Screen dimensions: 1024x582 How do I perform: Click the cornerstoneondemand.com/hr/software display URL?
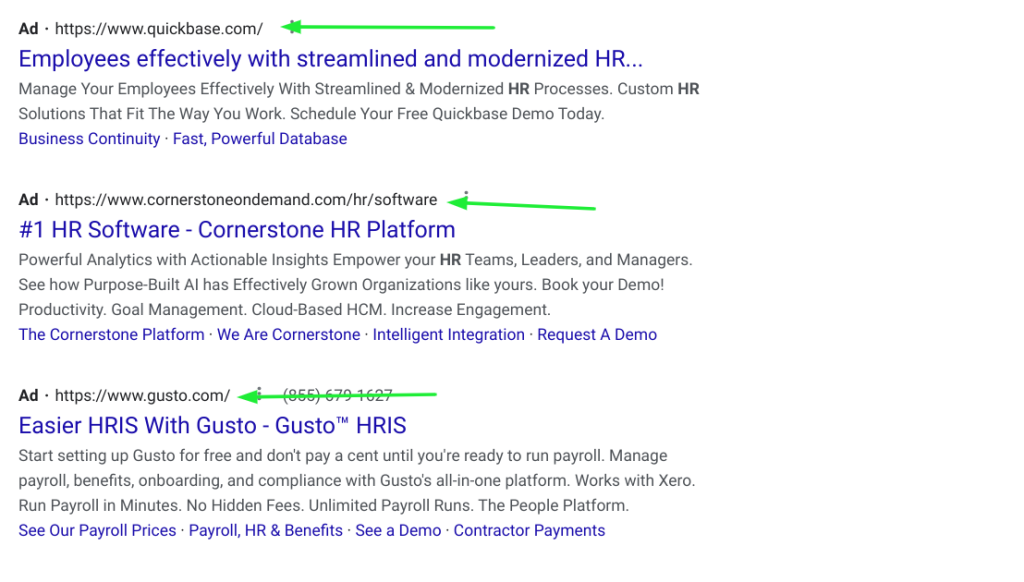pos(245,200)
